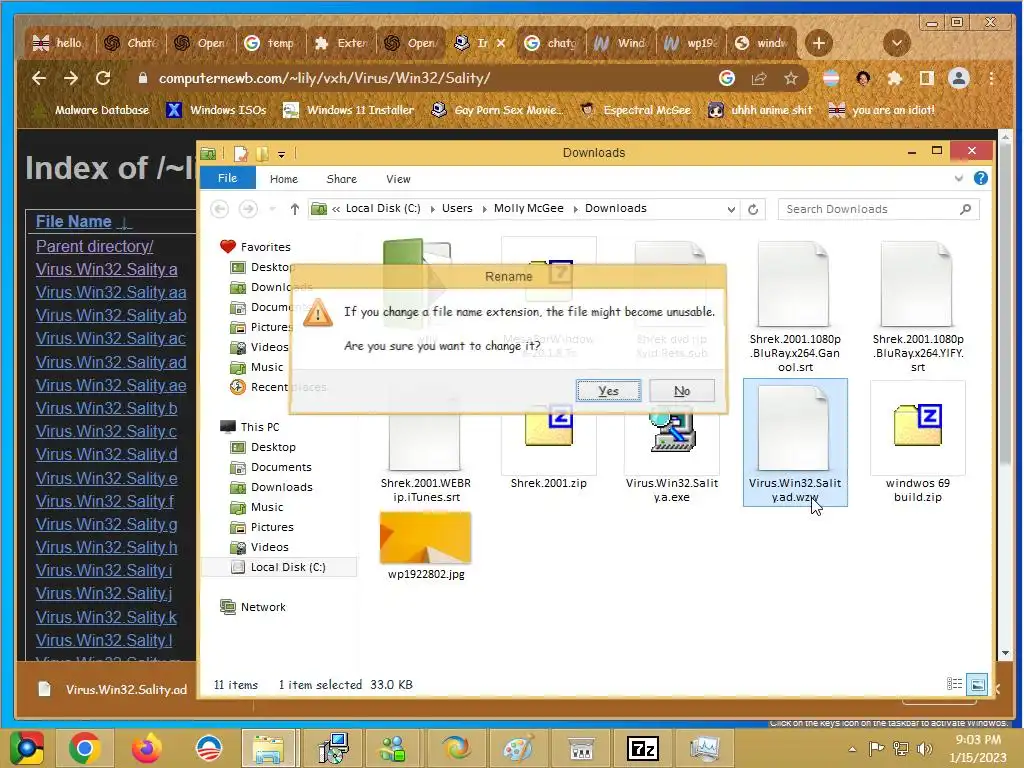Open quick access toolbar dropdown

pyautogui.click(x=281, y=155)
